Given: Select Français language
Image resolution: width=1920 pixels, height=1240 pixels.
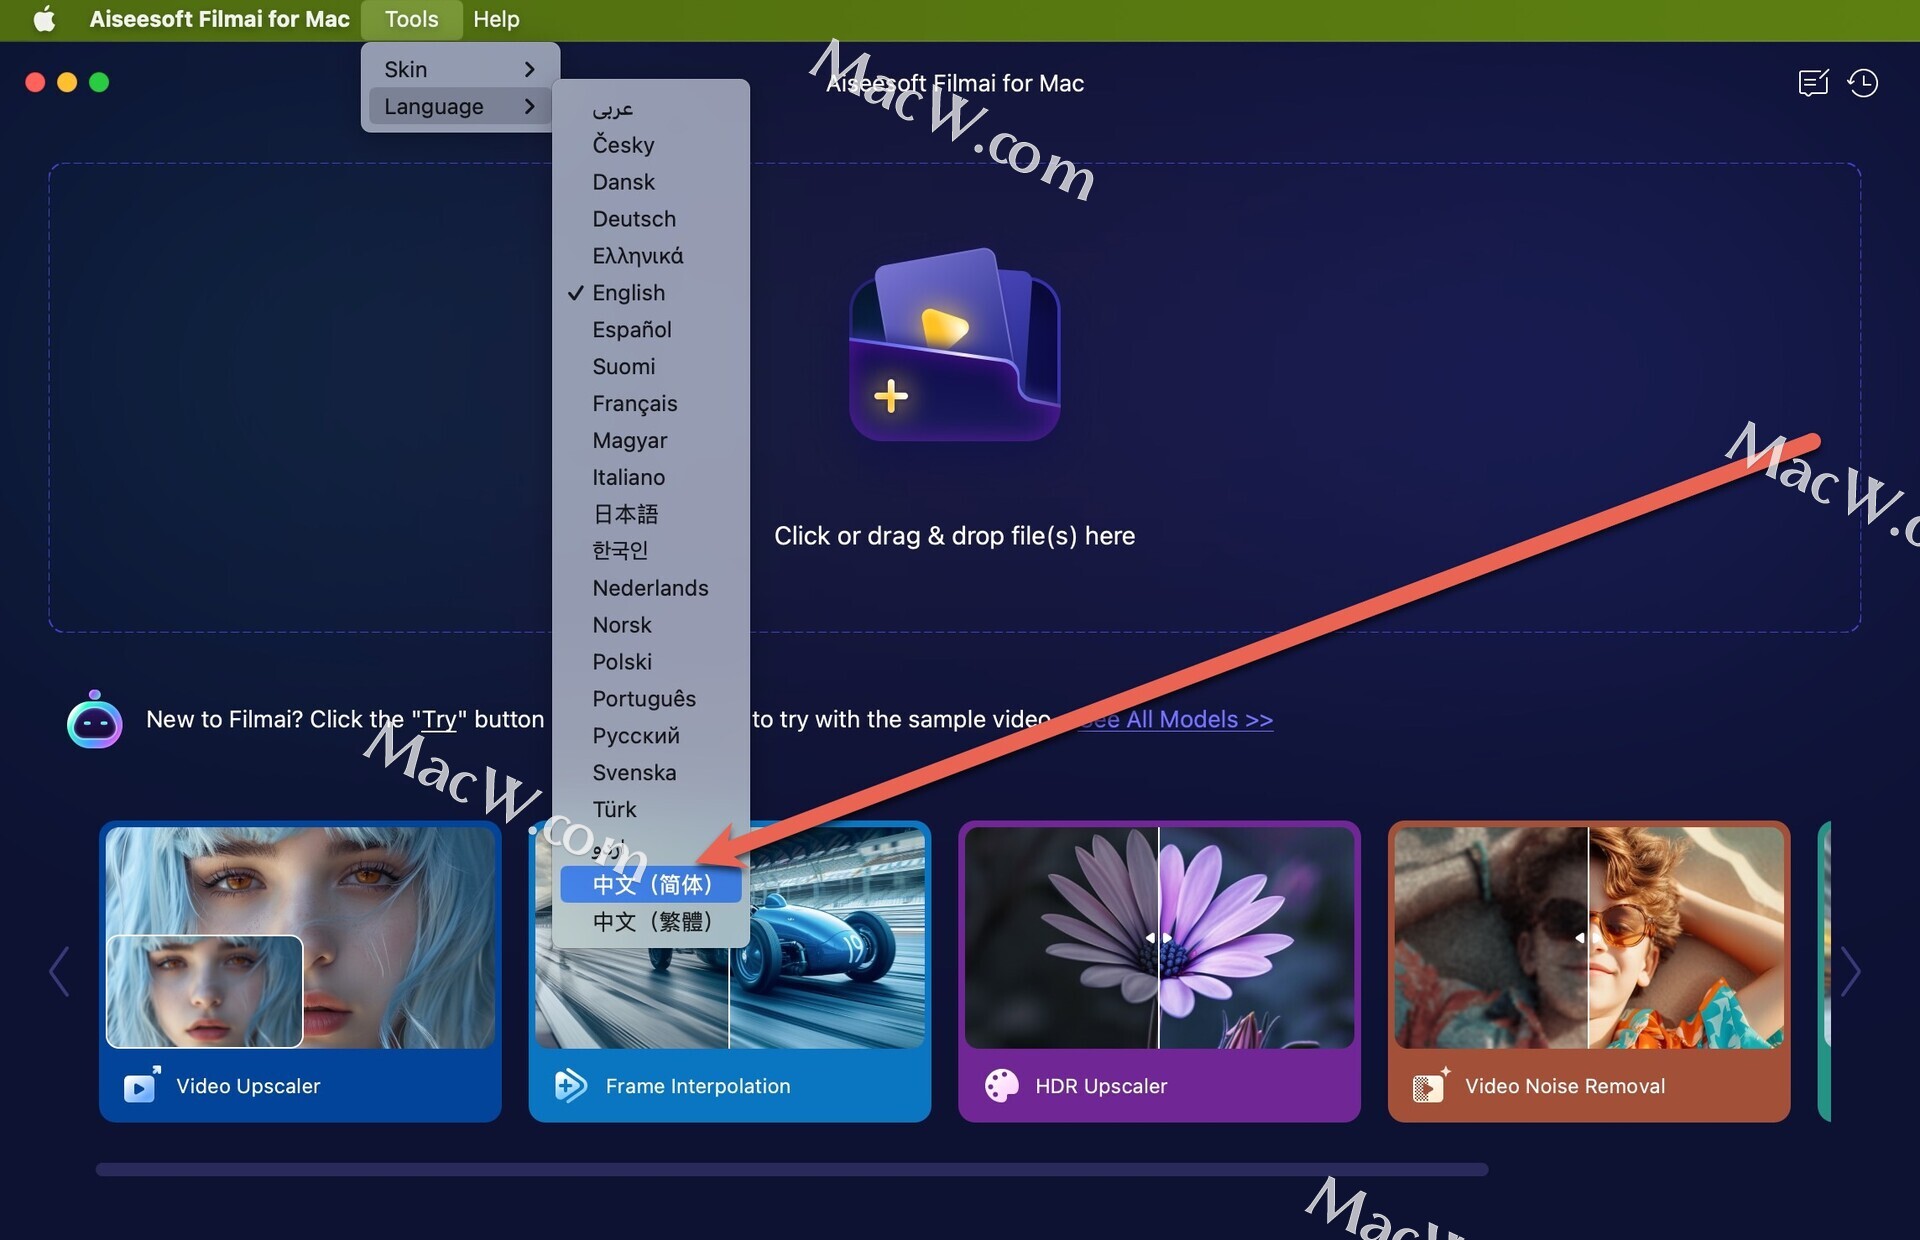Looking at the screenshot, I should [651, 404].
